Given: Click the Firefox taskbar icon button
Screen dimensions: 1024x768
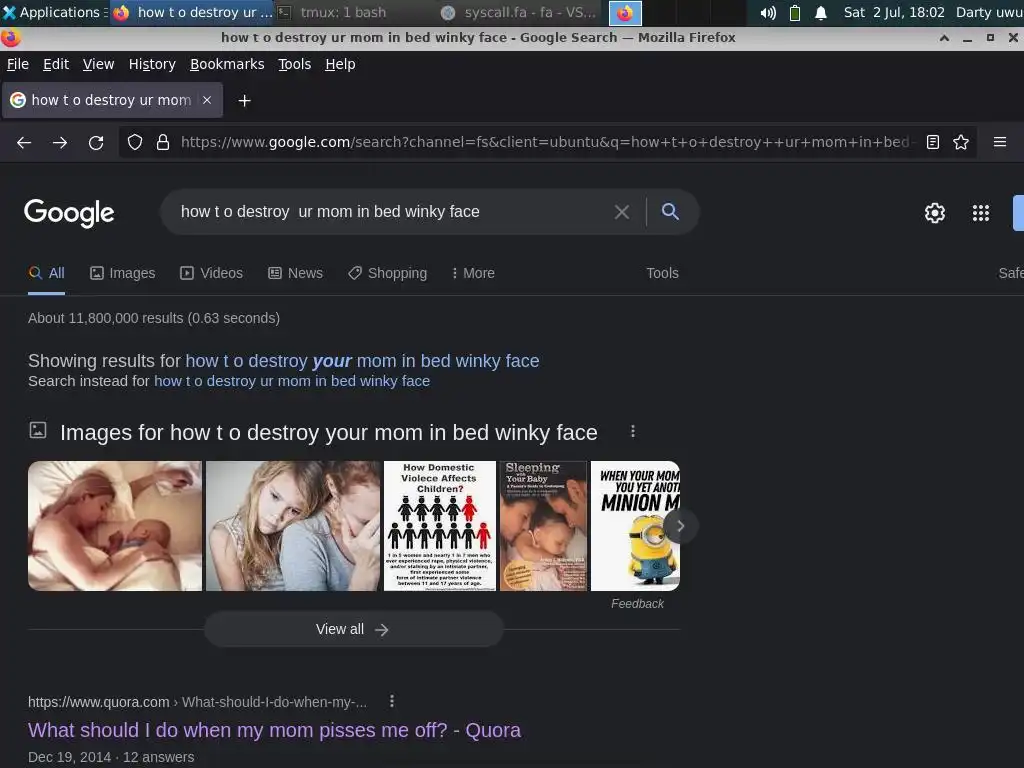Looking at the screenshot, I should point(625,12).
